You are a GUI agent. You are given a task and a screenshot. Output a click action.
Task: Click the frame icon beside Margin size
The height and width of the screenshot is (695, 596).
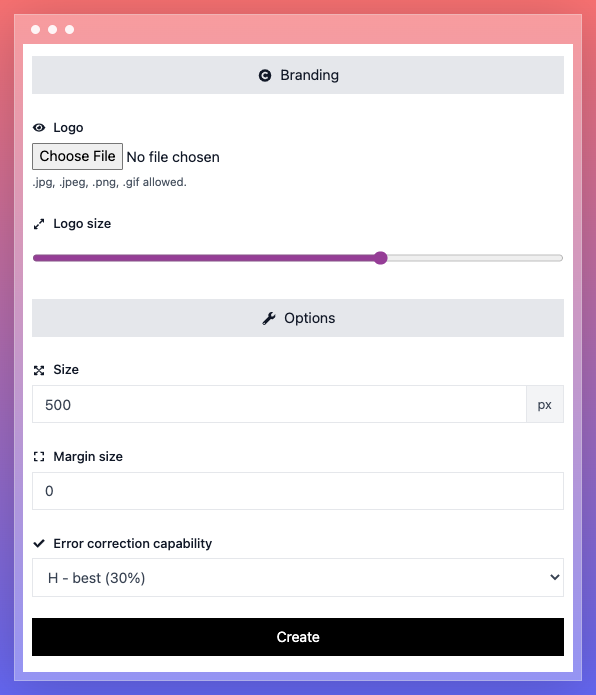(x=39, y=457)
